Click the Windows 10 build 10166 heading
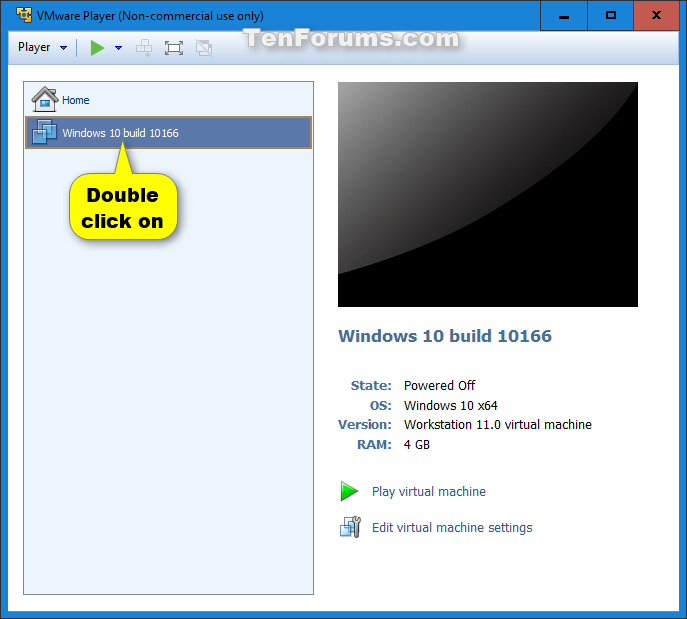Screen dimensions: 687x619 [445, 336]
